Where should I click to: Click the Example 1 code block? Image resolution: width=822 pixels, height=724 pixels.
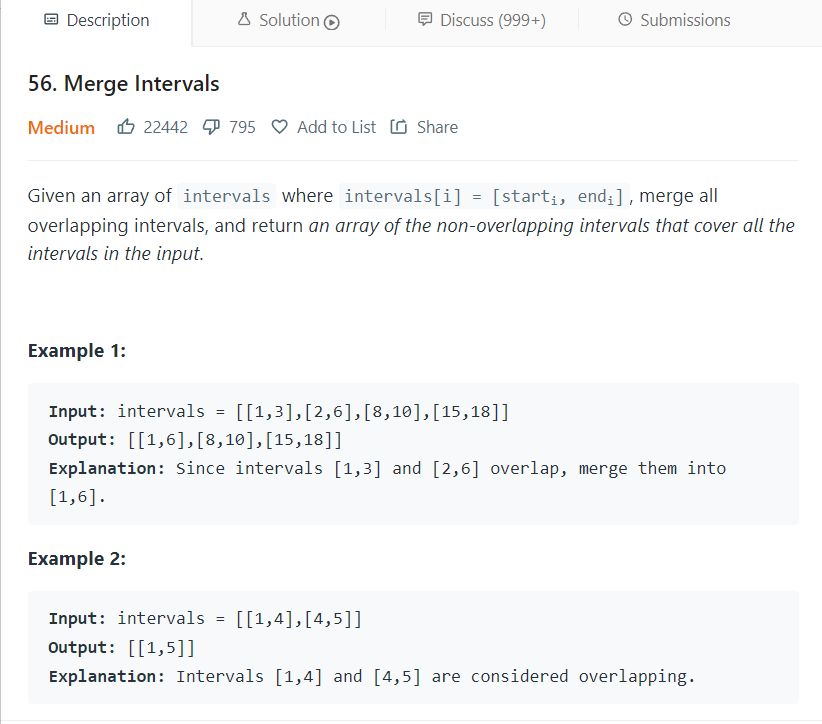pos(413,454)
